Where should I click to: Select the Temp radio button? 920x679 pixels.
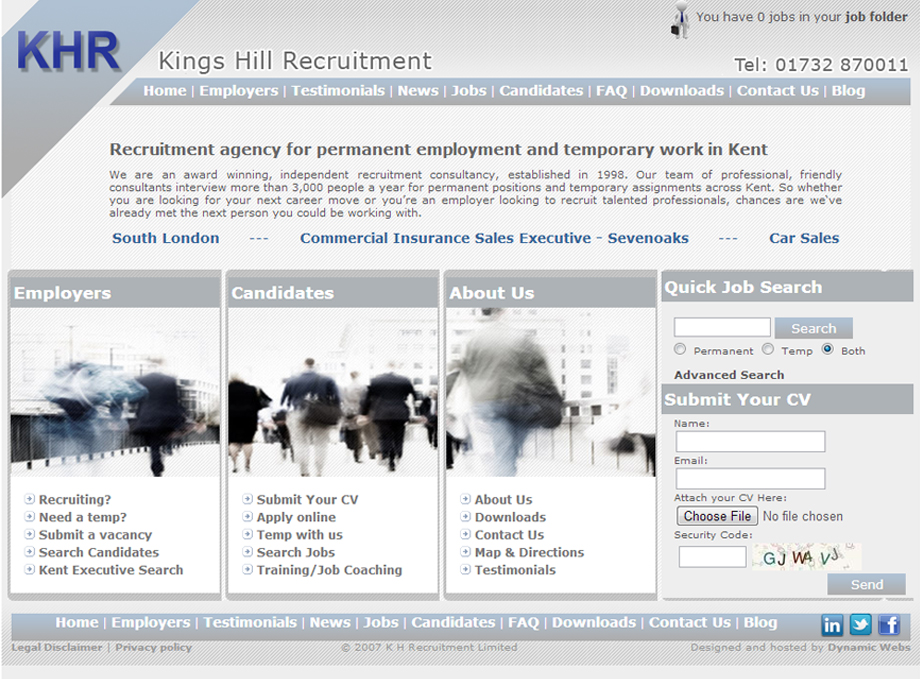(768, 349)
